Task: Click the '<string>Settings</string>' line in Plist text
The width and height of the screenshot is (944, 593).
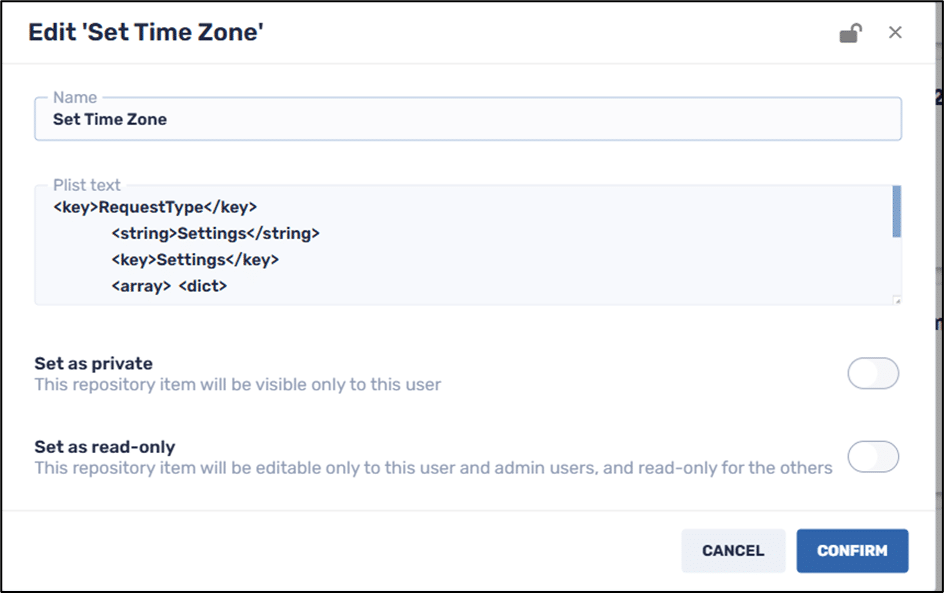Action: click(215, 234)
